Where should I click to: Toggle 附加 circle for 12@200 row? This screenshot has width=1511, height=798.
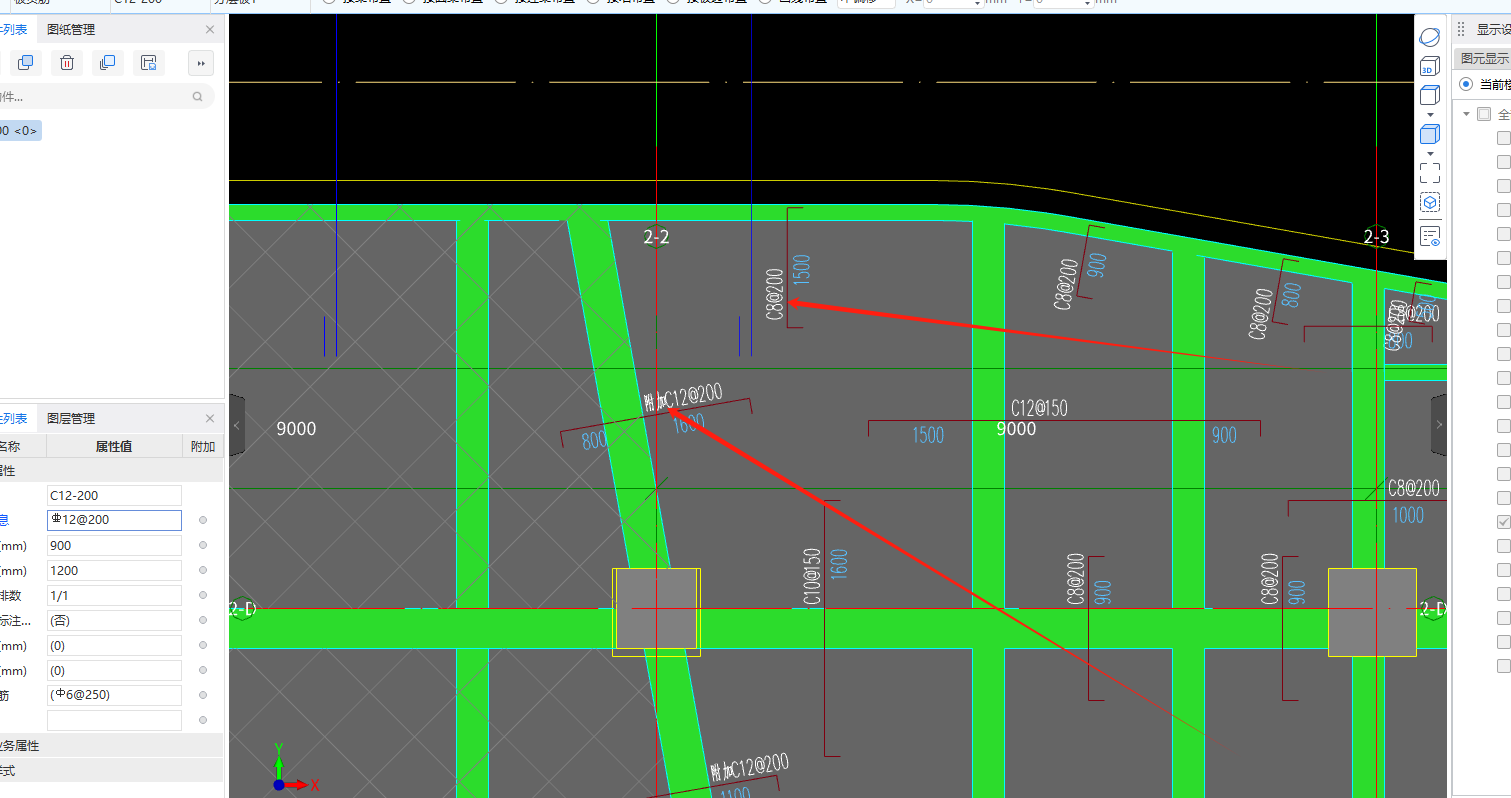(x=203, y=520)
